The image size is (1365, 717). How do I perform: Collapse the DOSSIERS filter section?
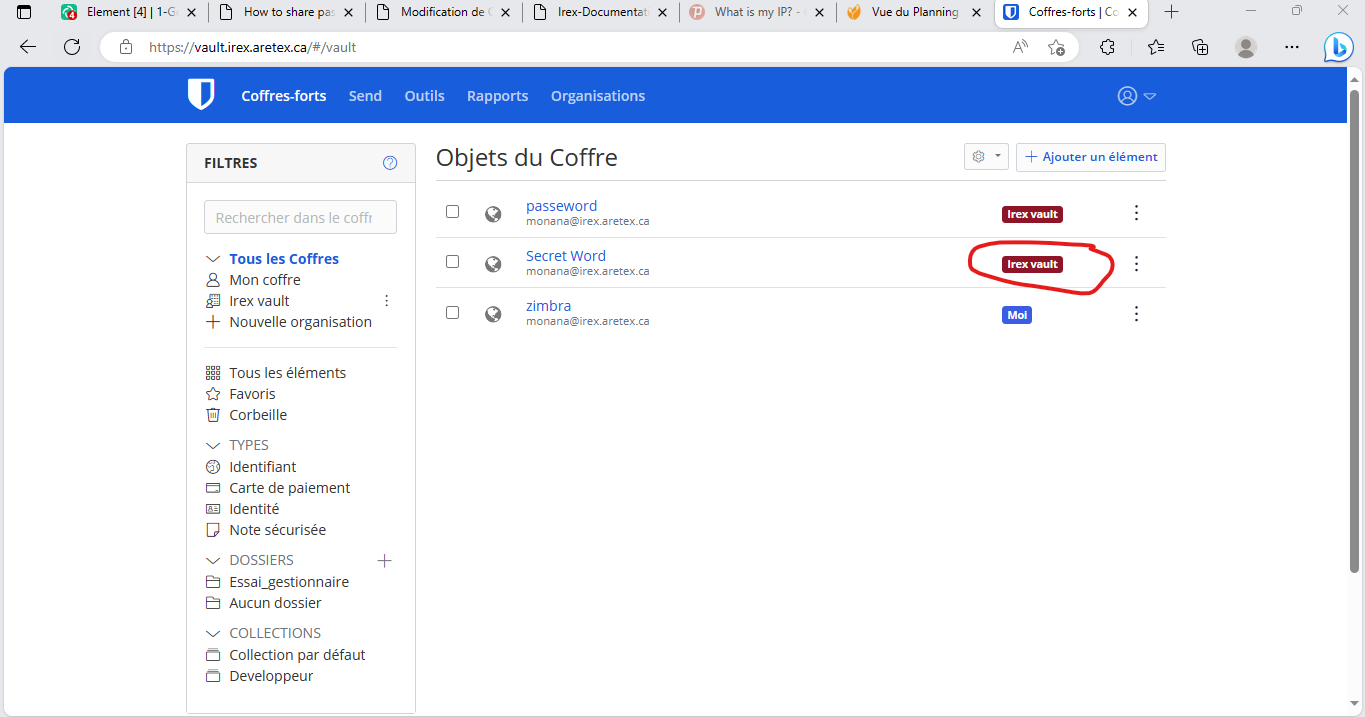pos(212,561)
